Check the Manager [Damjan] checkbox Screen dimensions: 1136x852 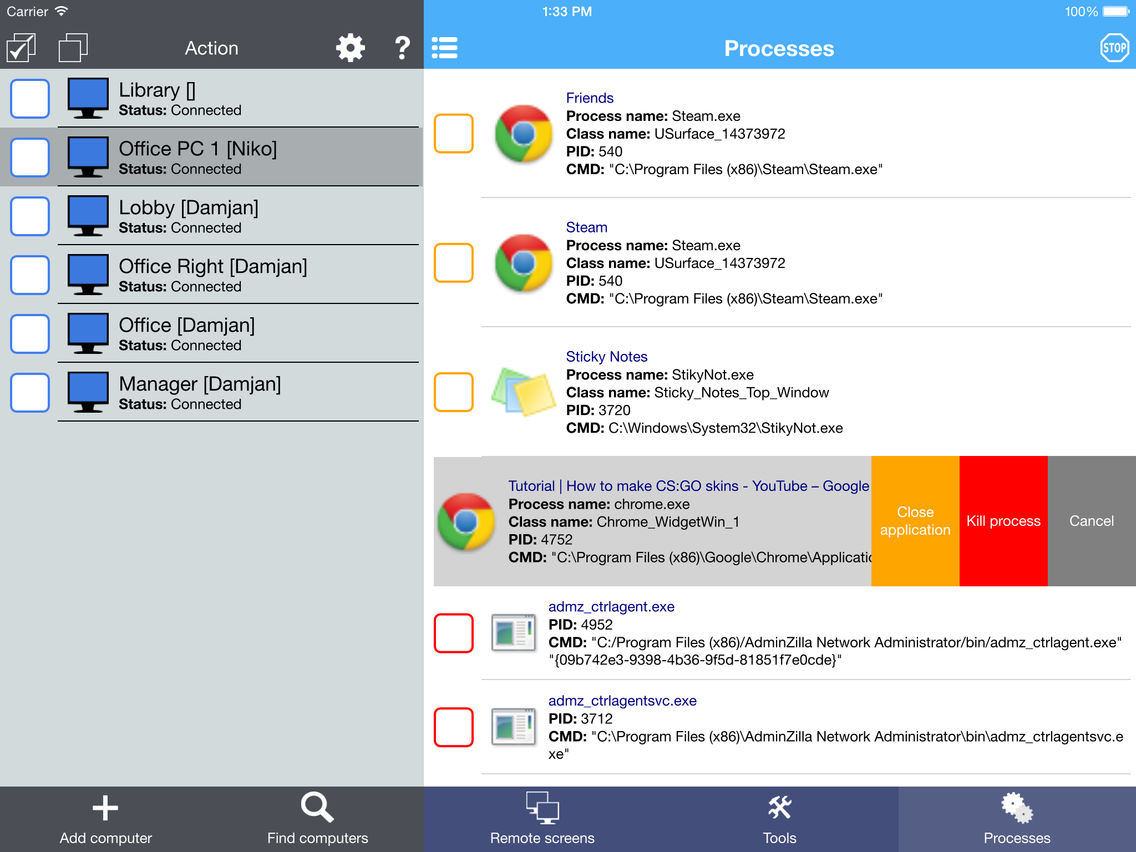tap(30, 392)
